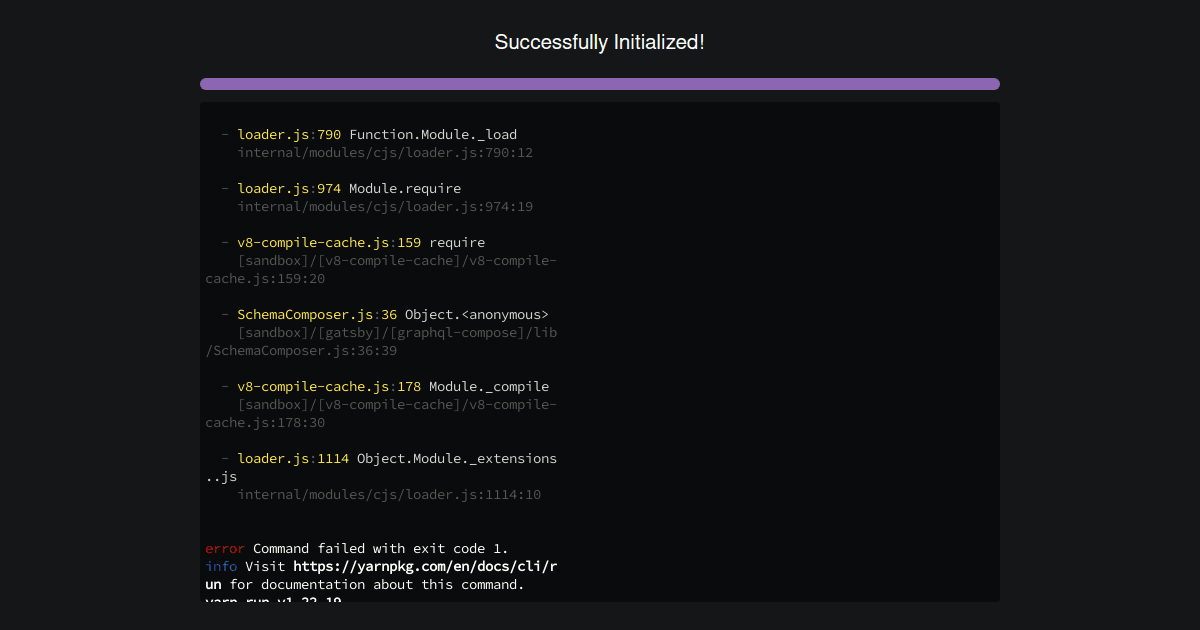Click the sandbox v8-compile-cache.js:178:30 path
This screenshot has height=630, width=1200.
[x=381, y=413]
